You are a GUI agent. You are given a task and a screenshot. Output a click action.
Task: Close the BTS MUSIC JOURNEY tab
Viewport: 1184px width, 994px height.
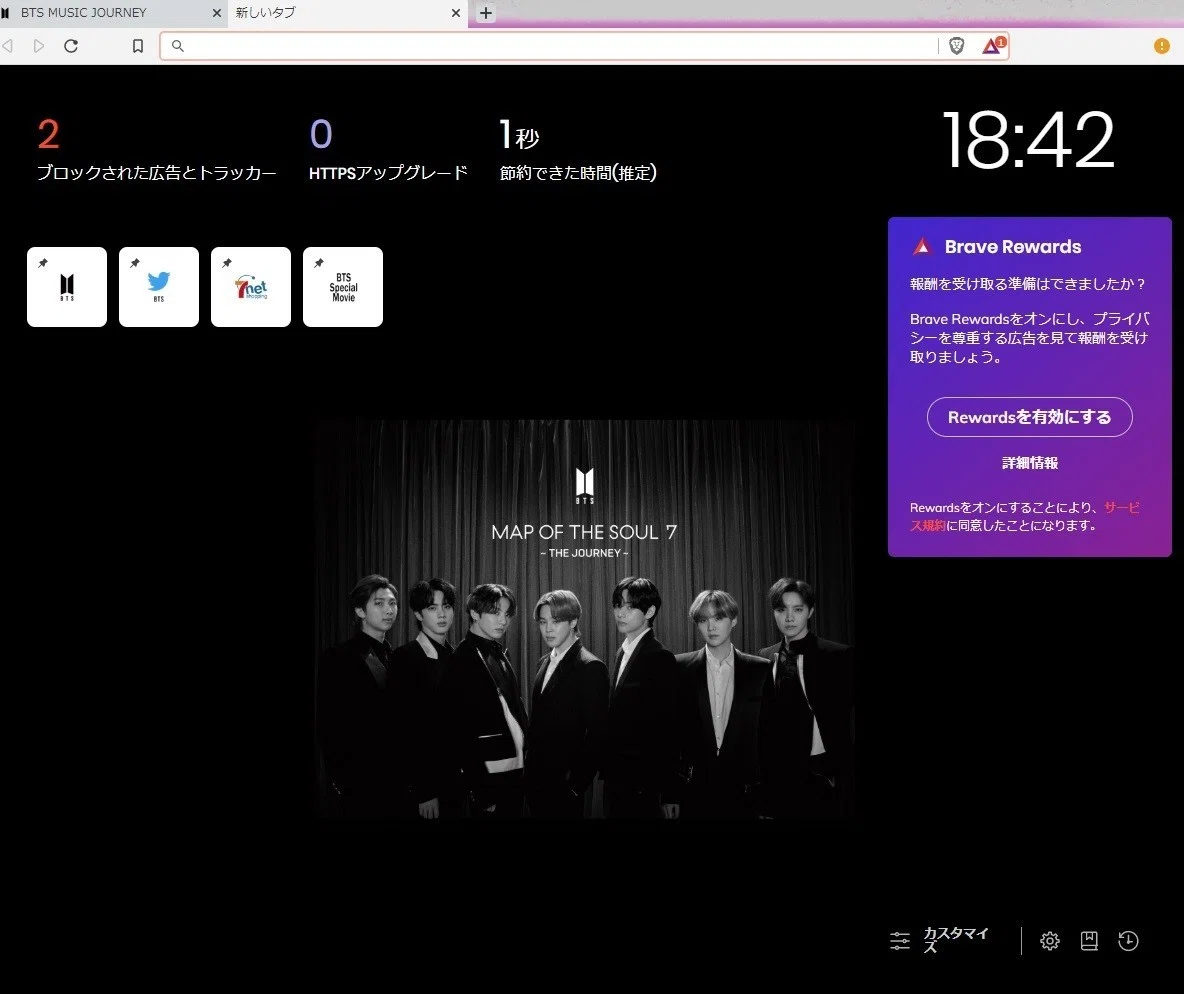(217, 13)
